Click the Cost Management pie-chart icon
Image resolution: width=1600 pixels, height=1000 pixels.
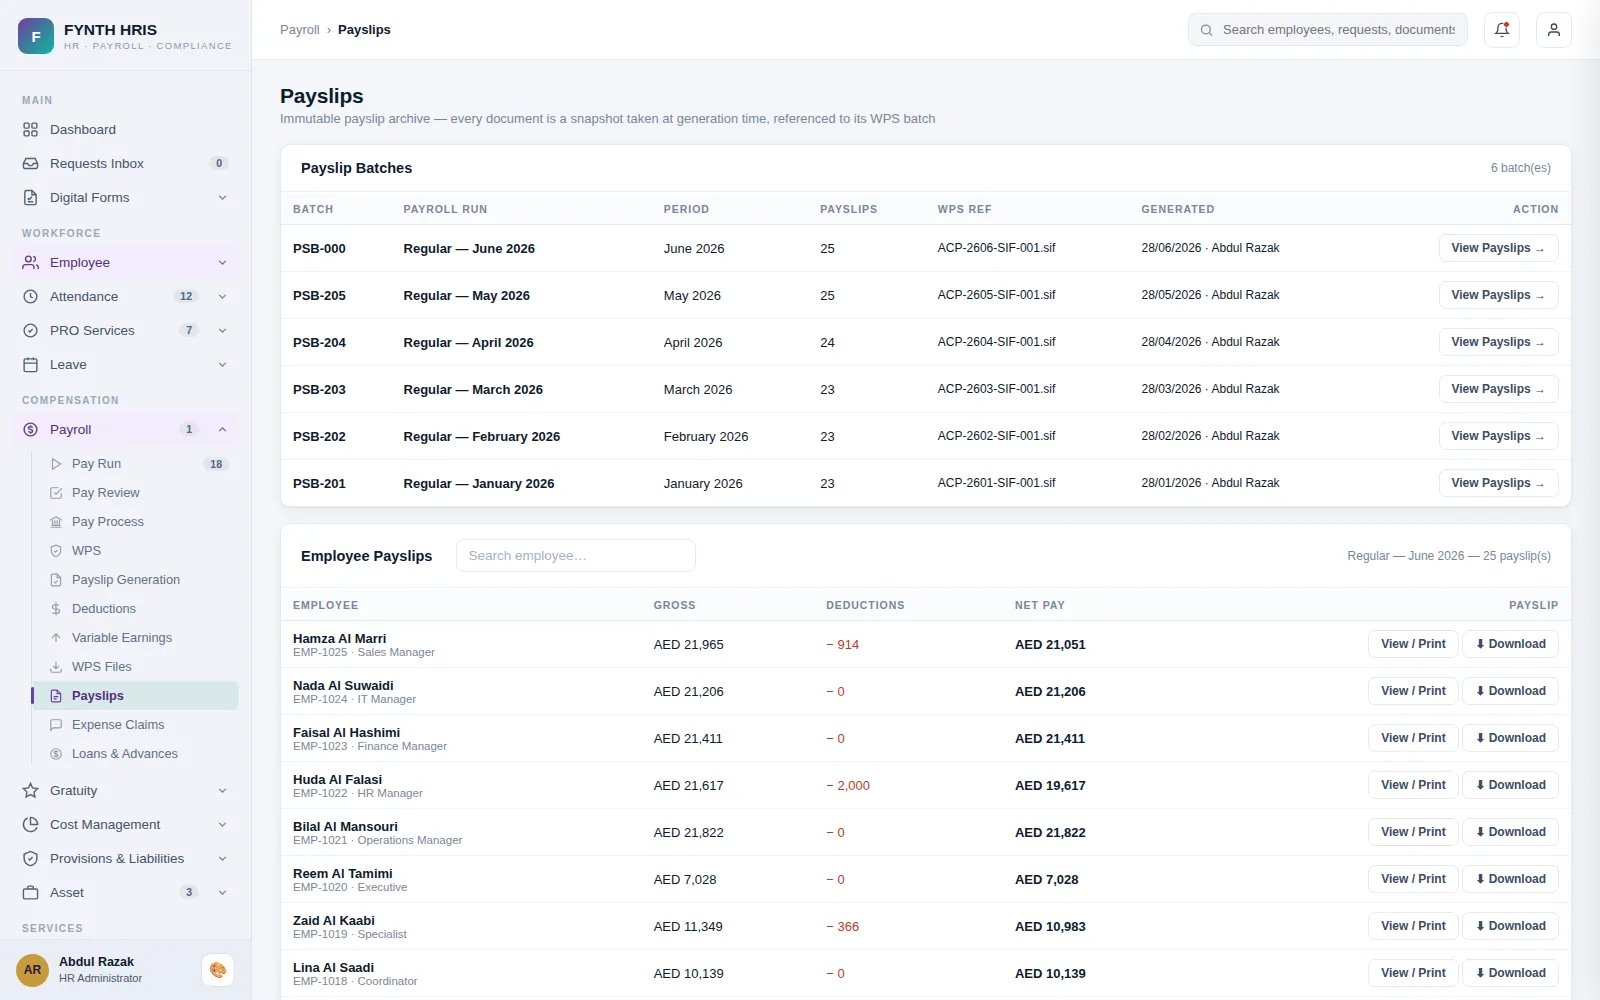[31, 825]
